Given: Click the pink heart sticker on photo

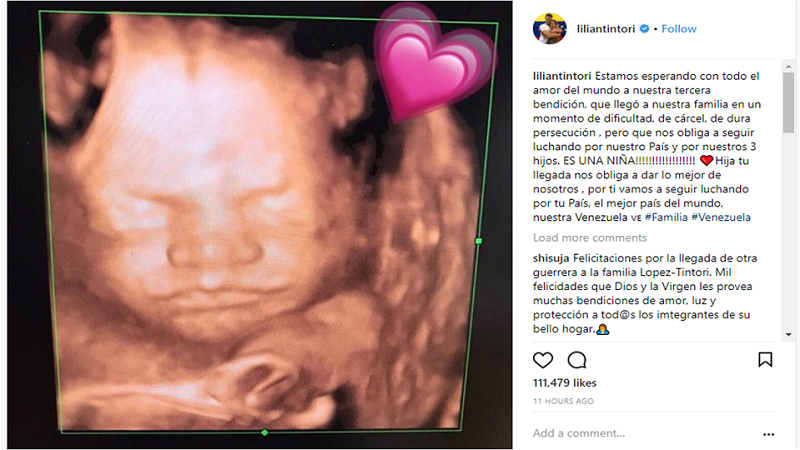Looking at the screenshot, I should (434, 64).
